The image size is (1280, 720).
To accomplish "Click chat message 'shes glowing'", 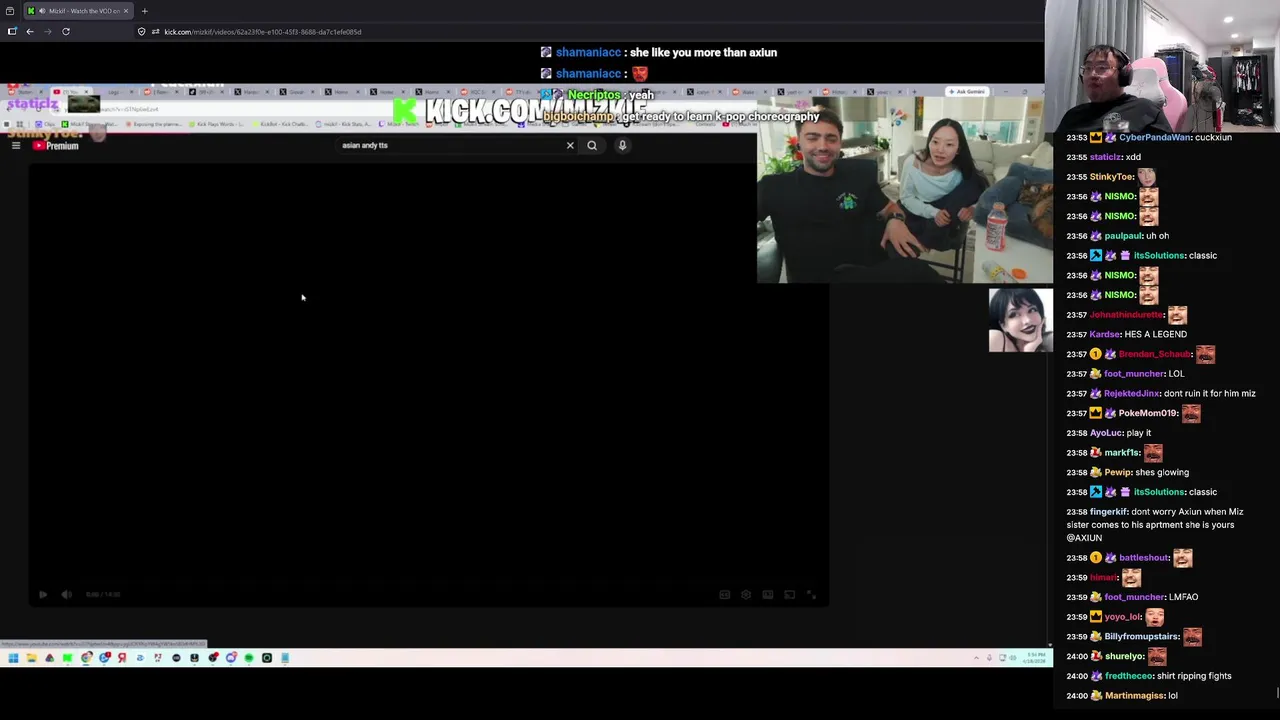I will point(1162,472).
